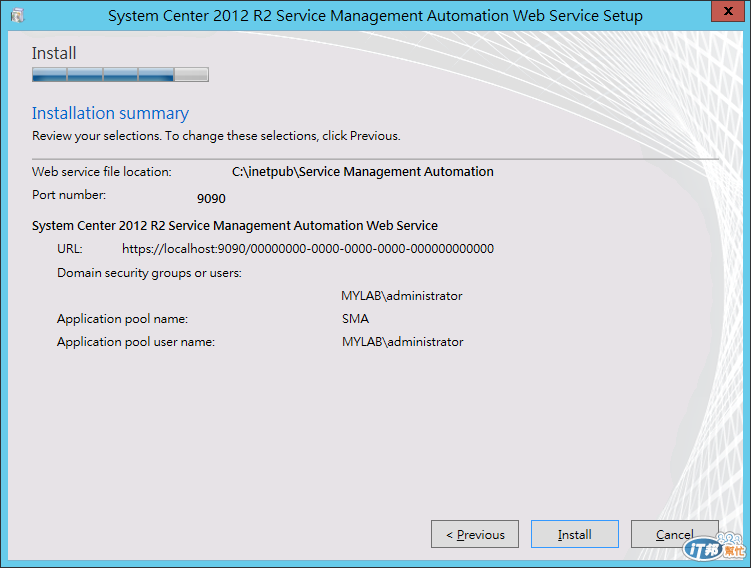751x568 pixels.
Task: Select the Application pool user name value
Action: (402, 341)
